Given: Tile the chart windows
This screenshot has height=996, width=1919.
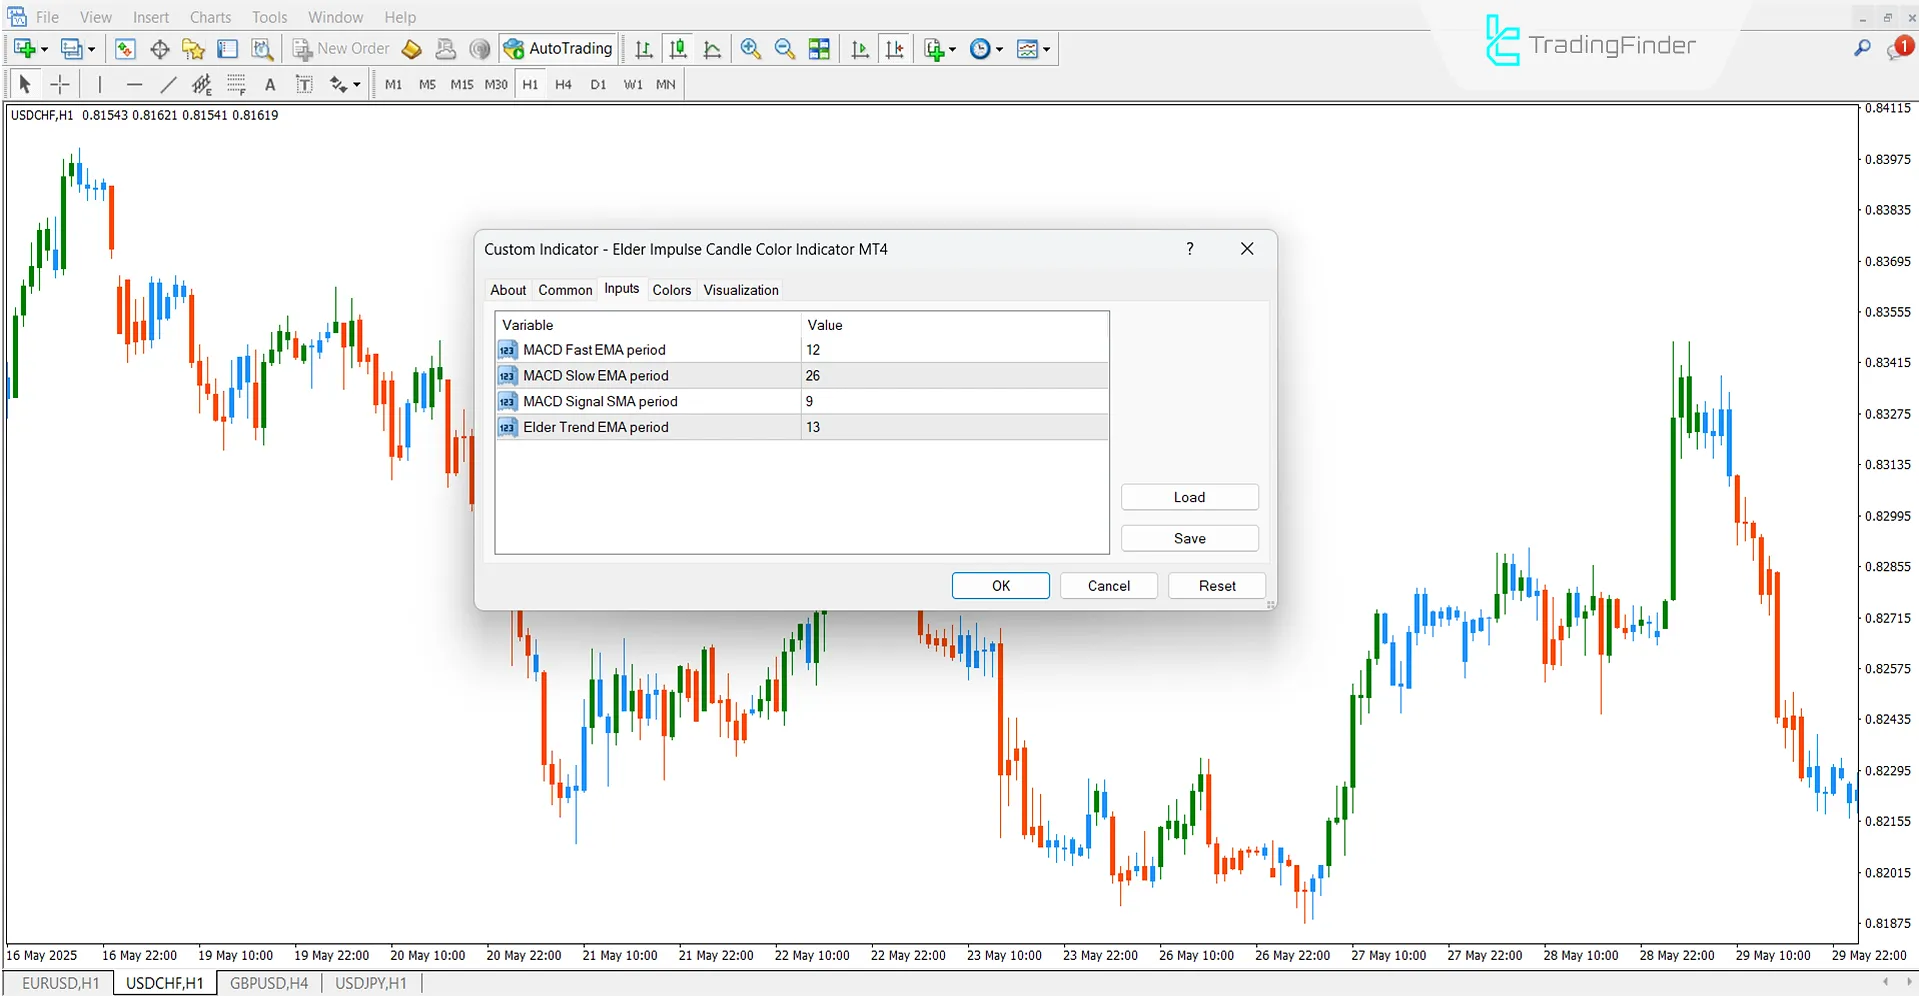Looking at the screenshot, I should coord(818,48).
